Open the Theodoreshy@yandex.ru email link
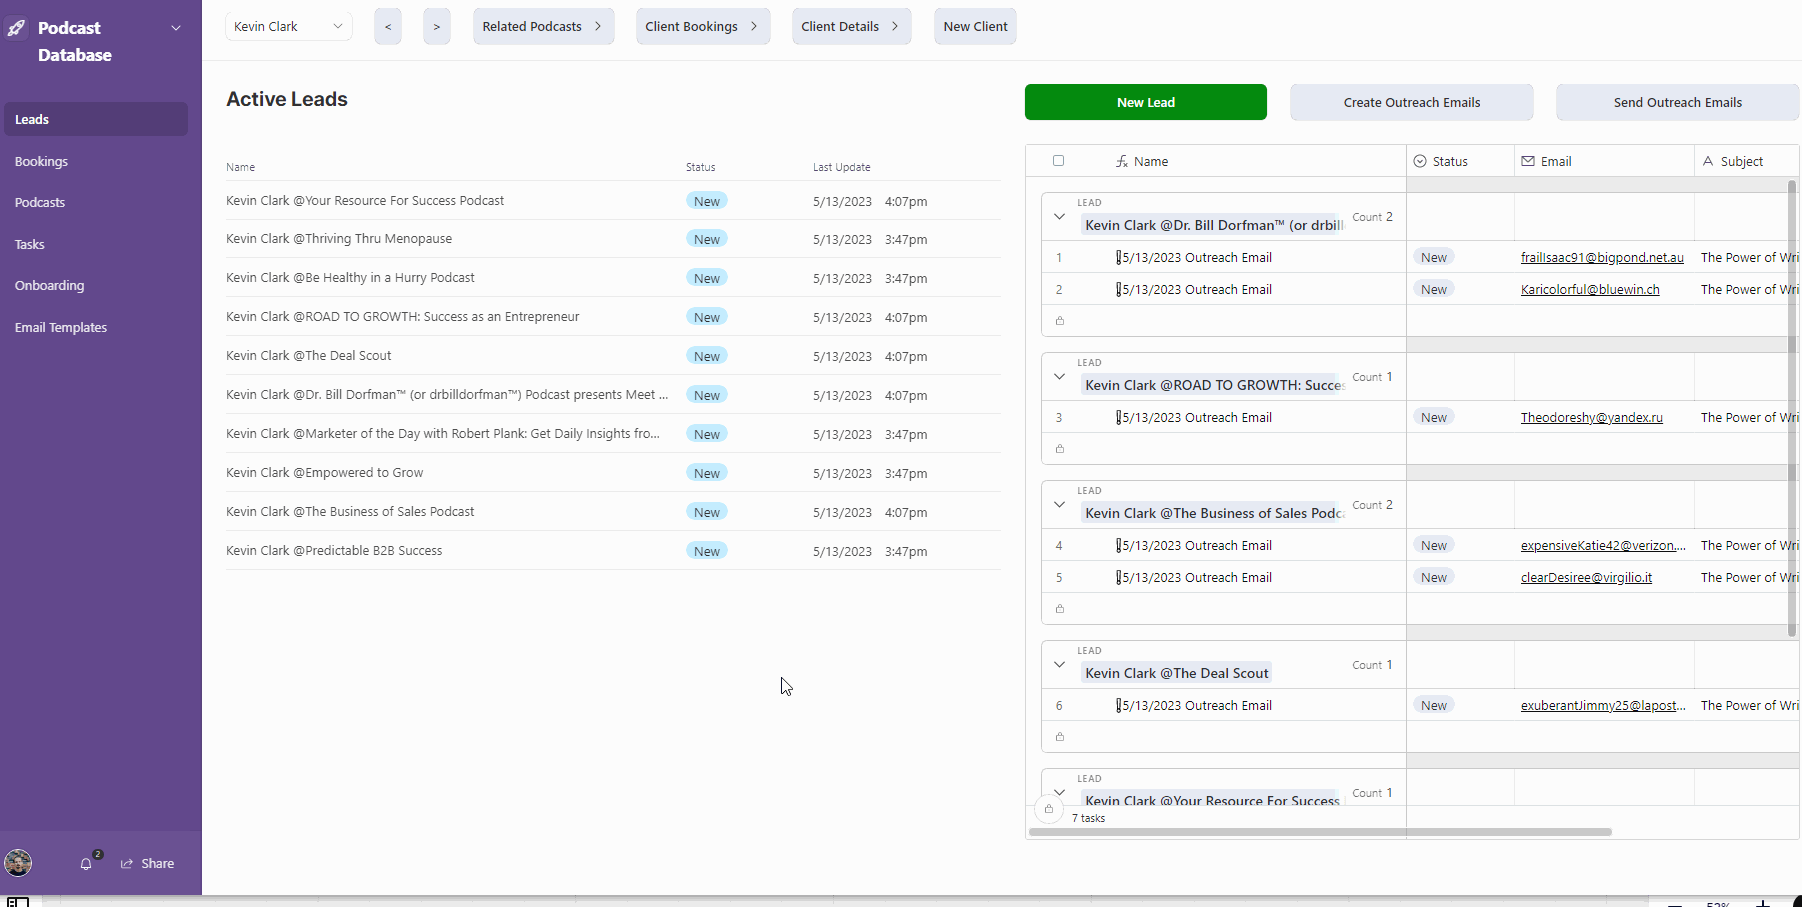The height and width of the screenshot is (907, 1802). [1591, 417]
